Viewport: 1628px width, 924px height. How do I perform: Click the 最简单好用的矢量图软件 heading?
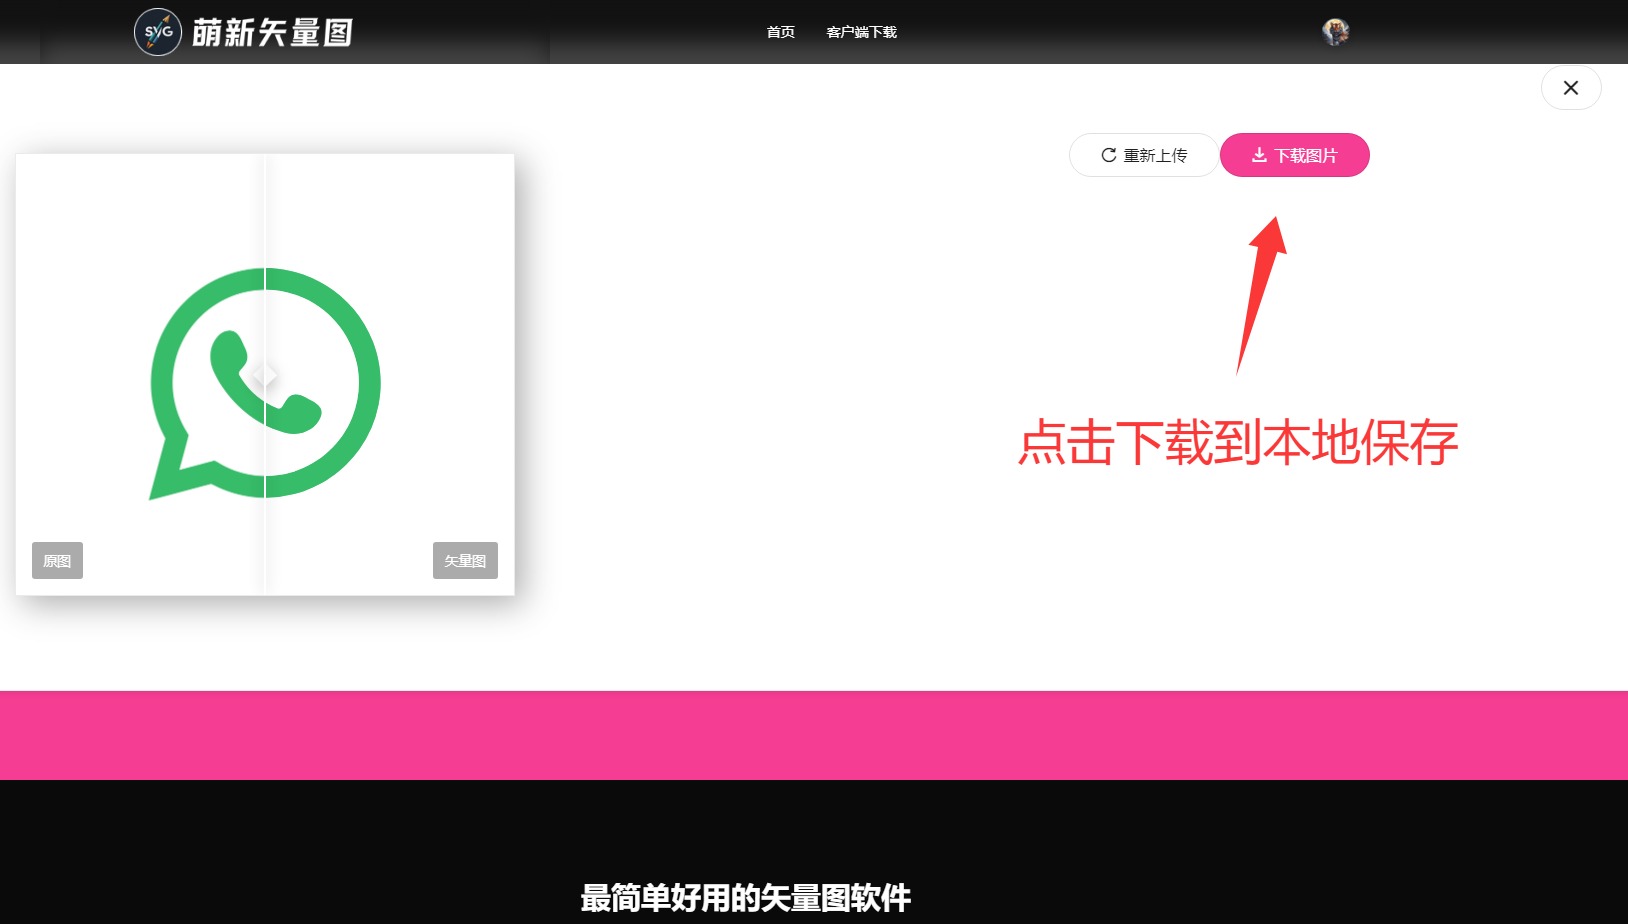(x=745, y=898)
